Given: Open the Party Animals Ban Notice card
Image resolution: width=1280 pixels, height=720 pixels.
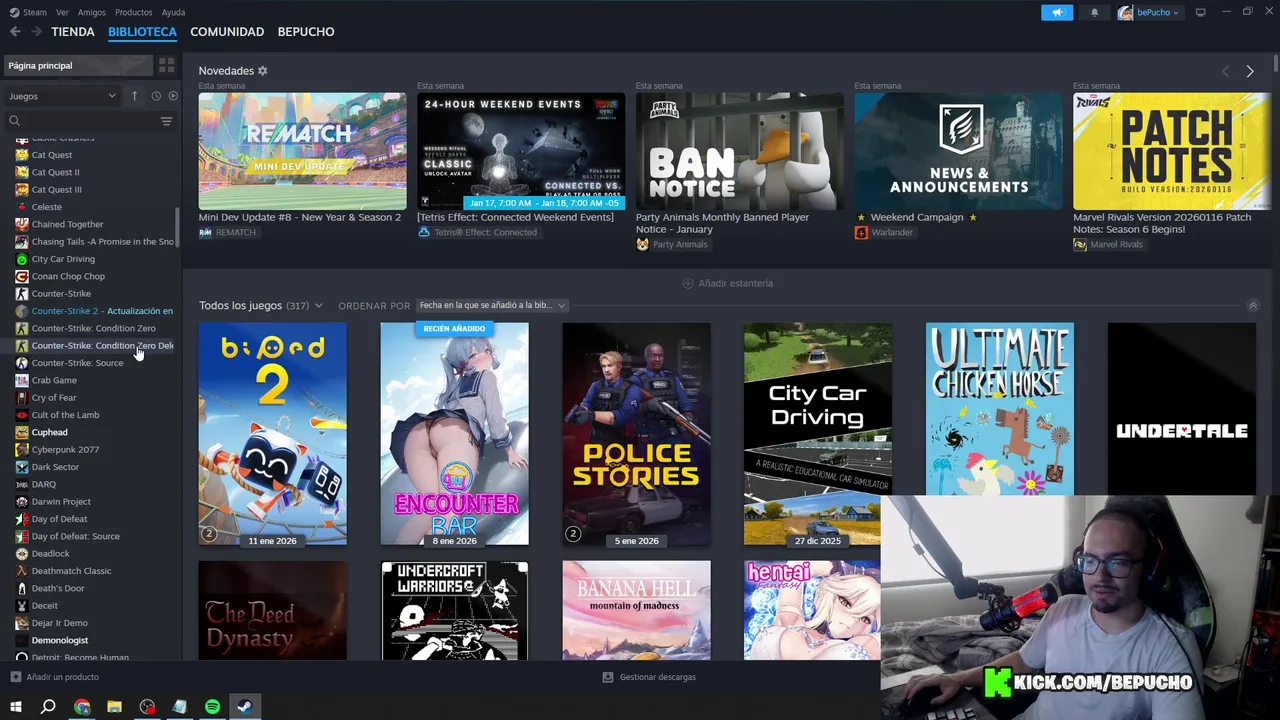Looking at the screenshot, I should (739, 151).
